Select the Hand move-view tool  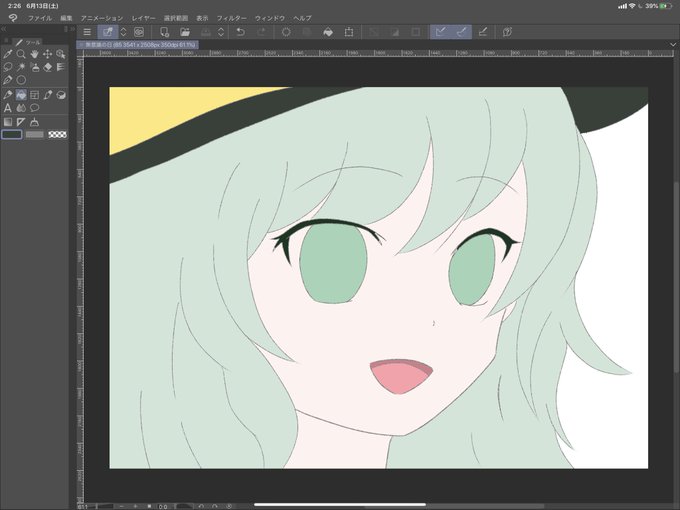tap(34, 54)
